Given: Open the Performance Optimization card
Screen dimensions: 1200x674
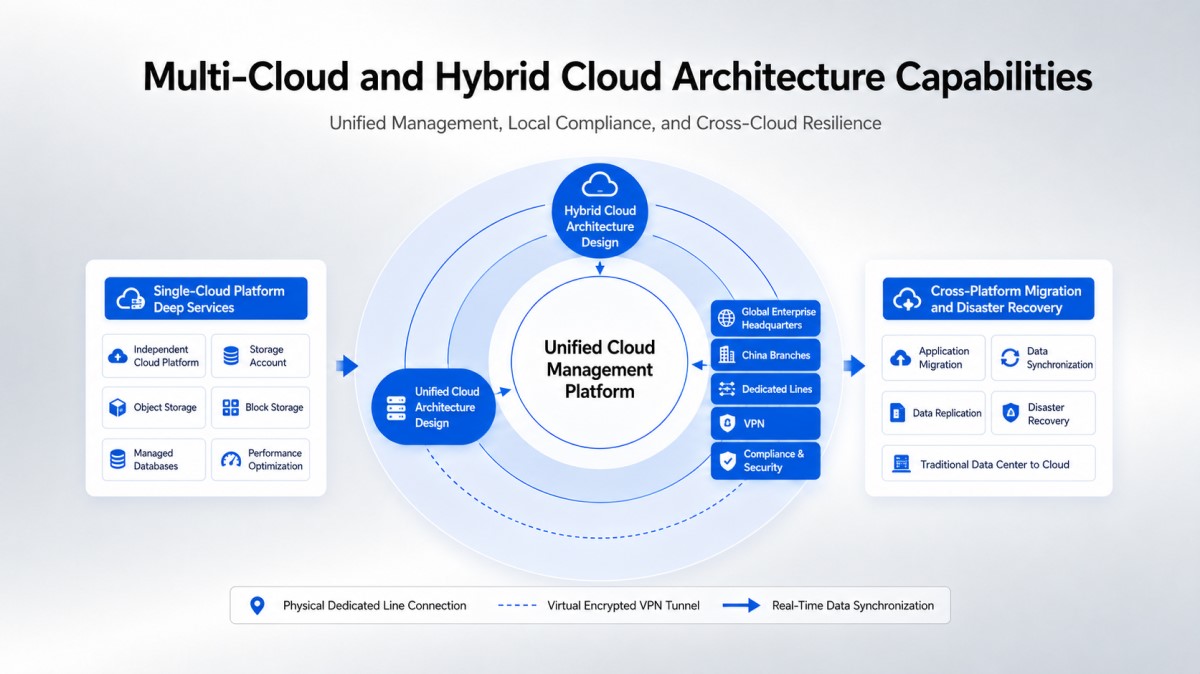Looking at the screenshot, I should tap(260, 460).
